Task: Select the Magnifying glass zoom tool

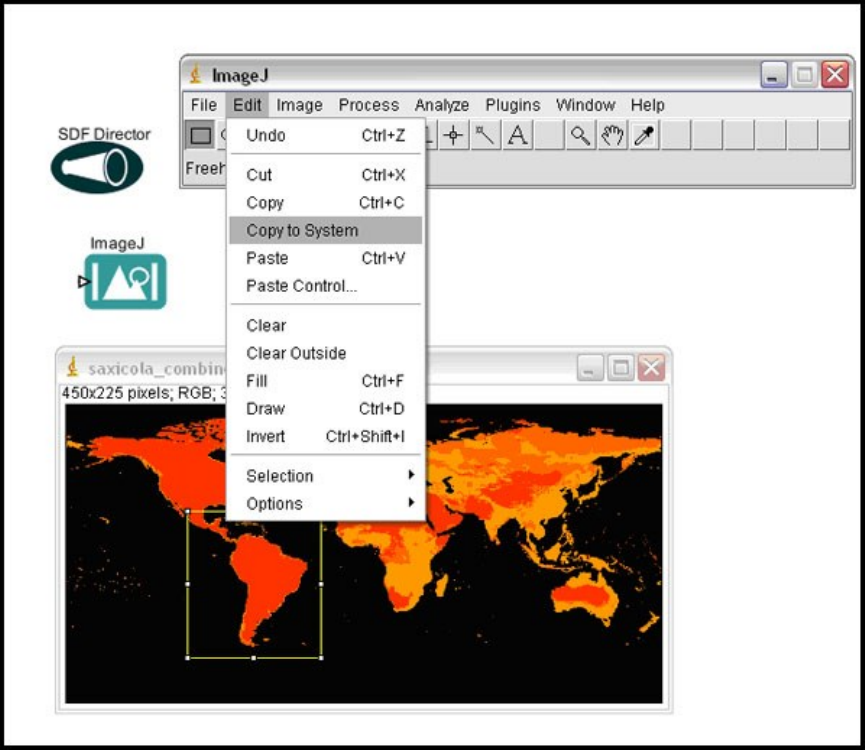Action: 580,135
